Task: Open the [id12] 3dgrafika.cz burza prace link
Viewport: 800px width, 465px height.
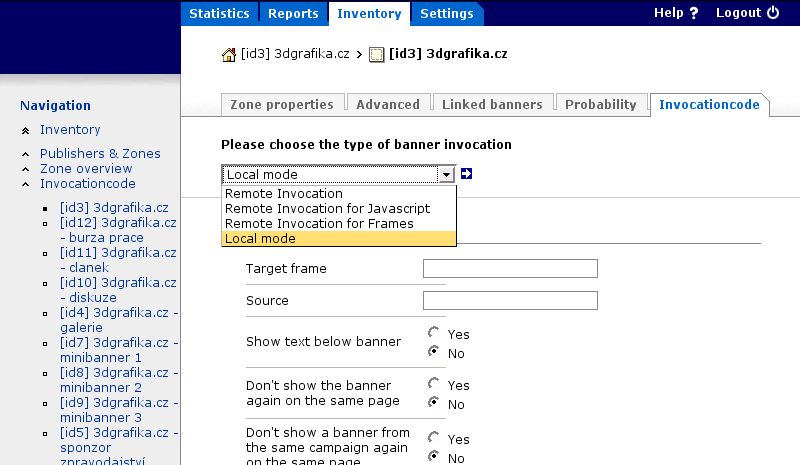Action: click(x=118, y=230)
